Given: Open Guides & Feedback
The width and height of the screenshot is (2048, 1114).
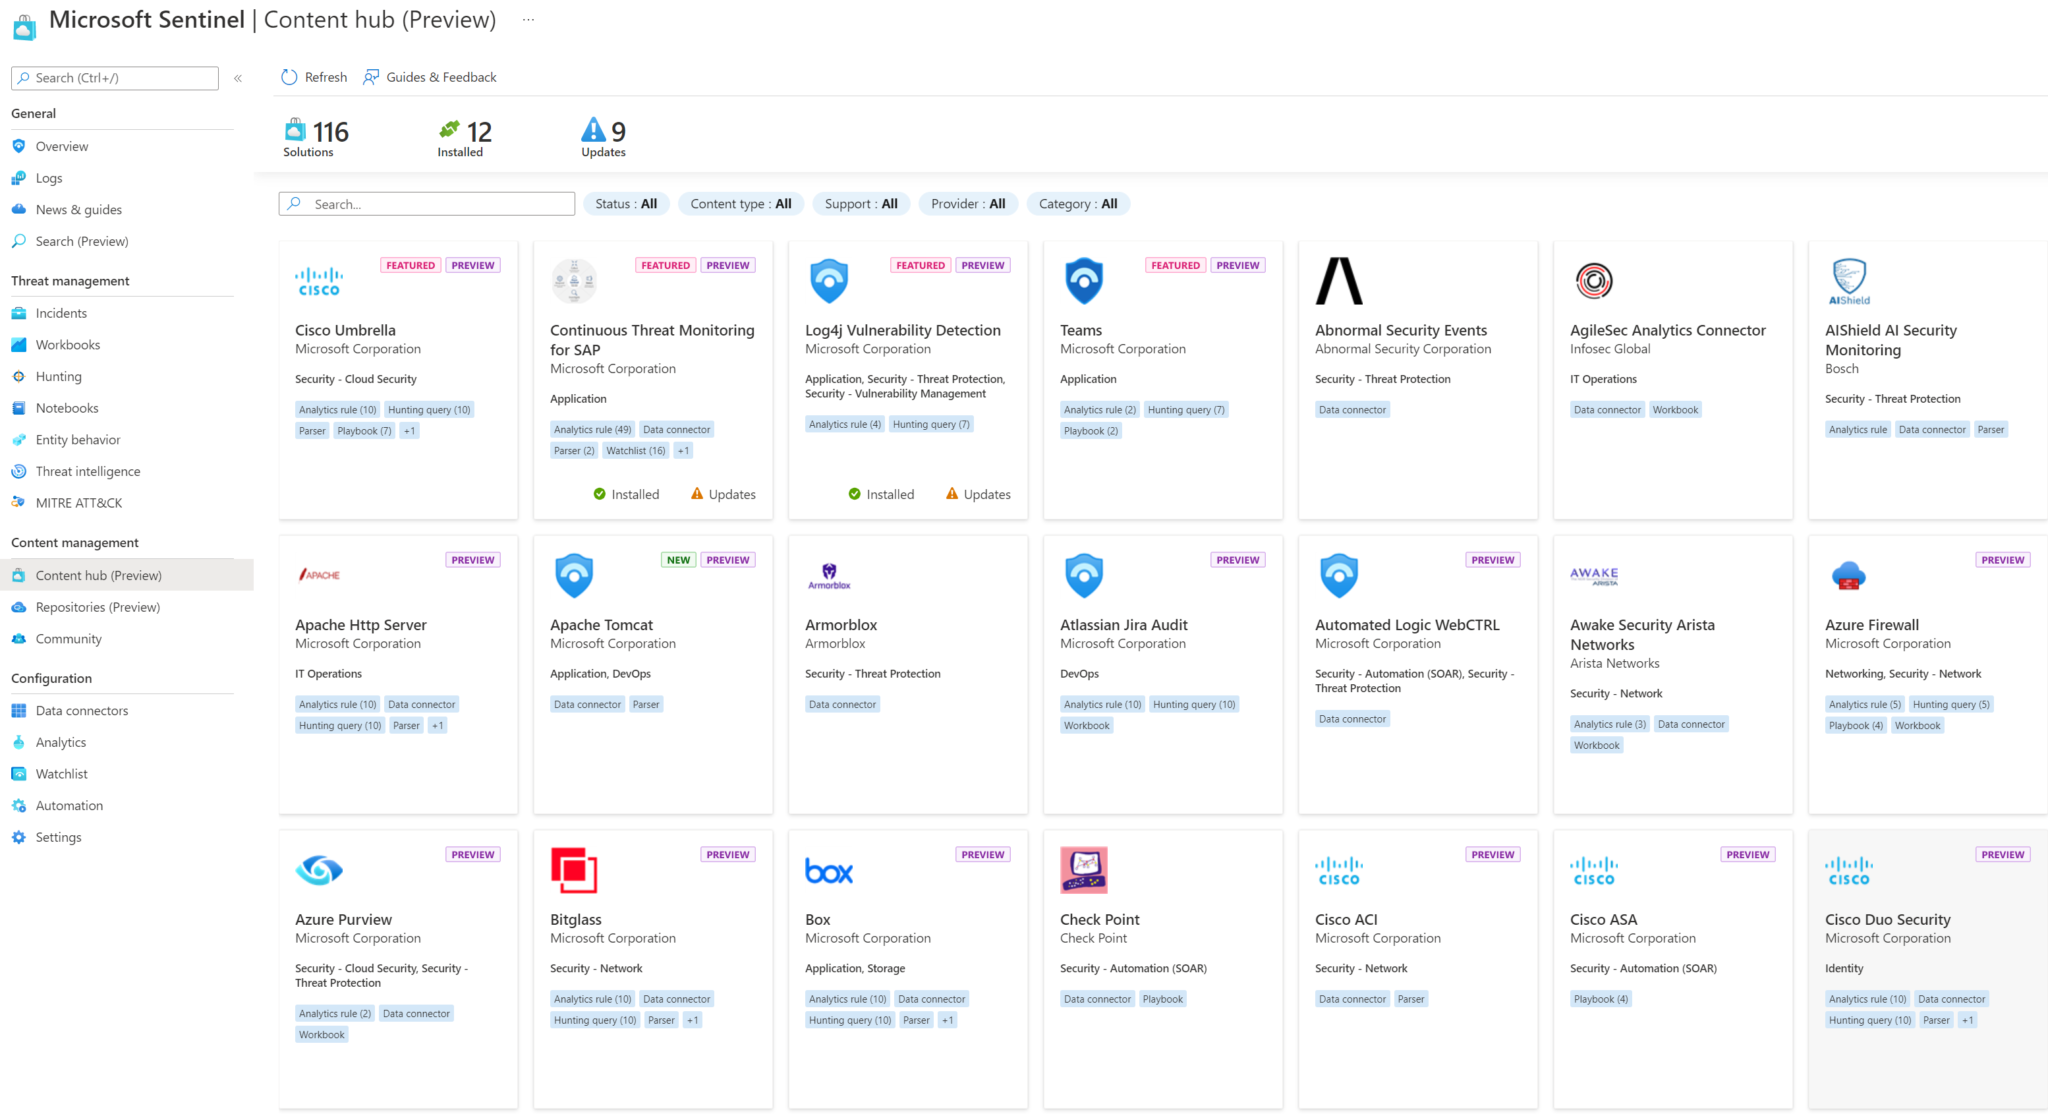Looking at the screenshot, I should point(429,77).
